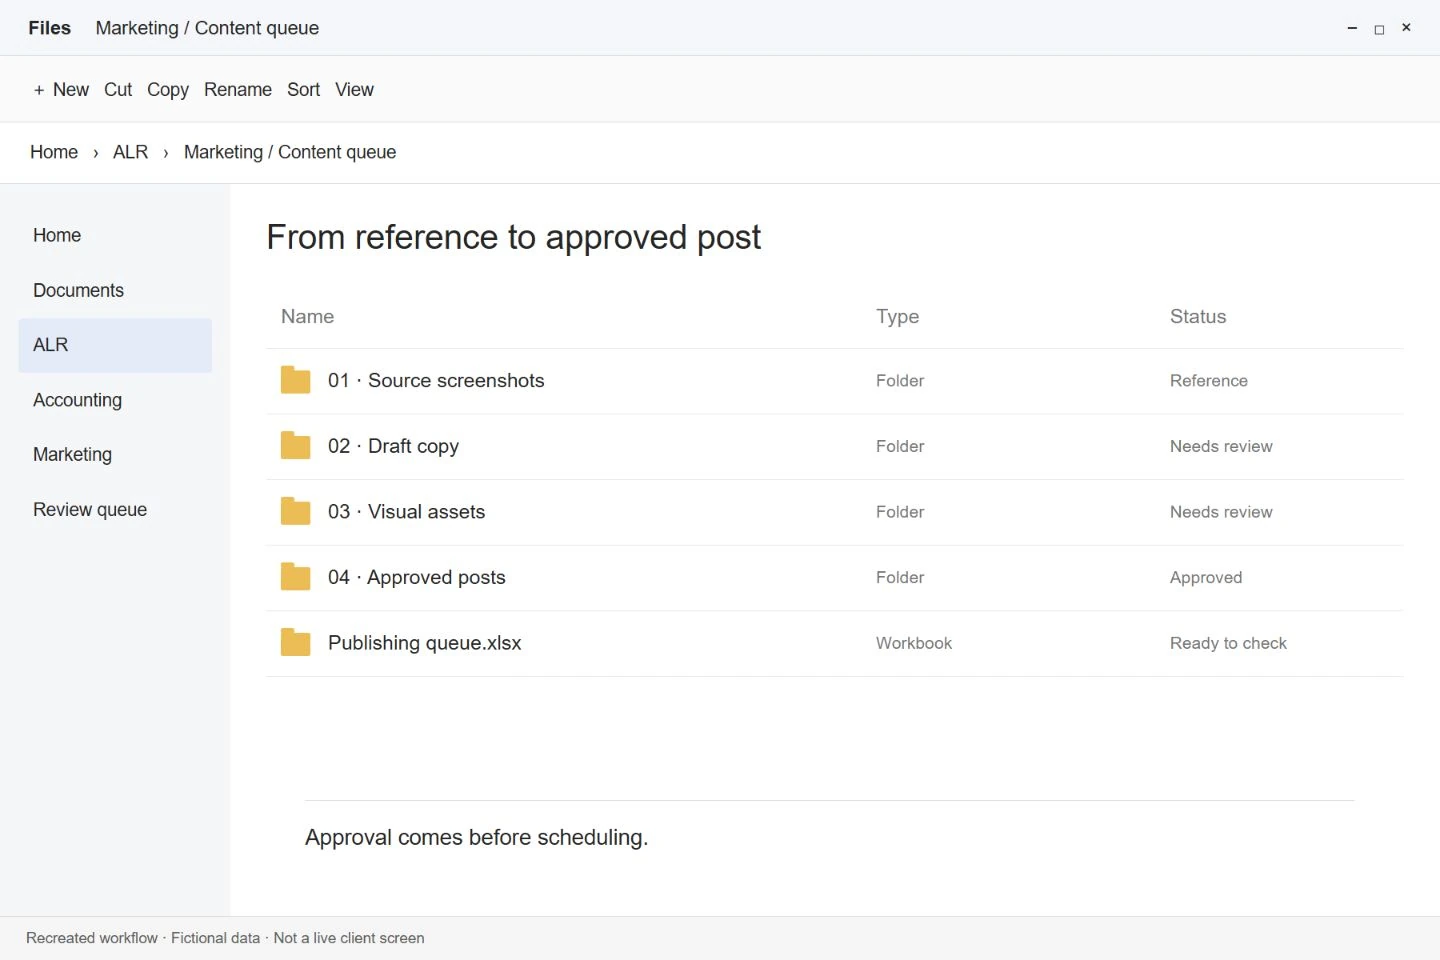The height and width of the screenshot is (960, 1440).
Task: Go to Home in the breadcrumb
Action: click(x=54, y=152)
